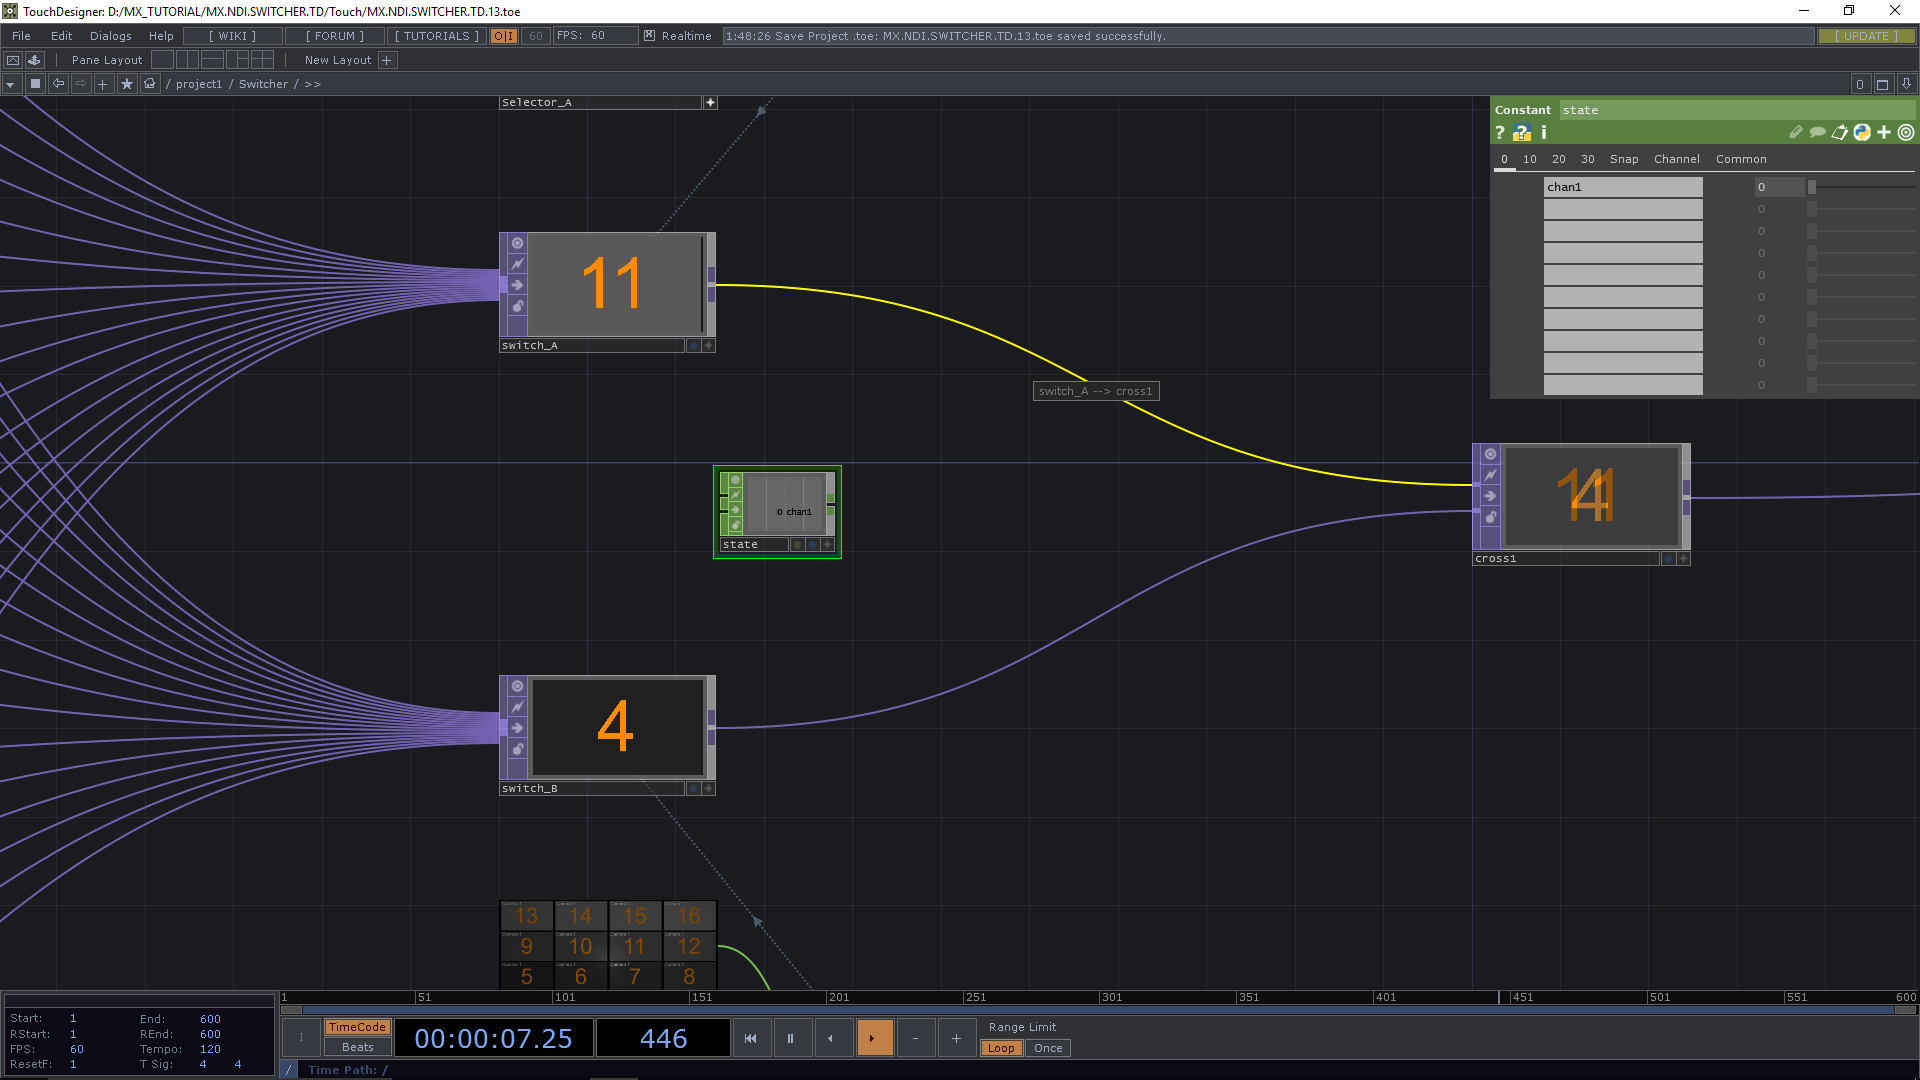Expand cross1 node plus button
1920x1080 pixels.
[x=1683, y=559]
